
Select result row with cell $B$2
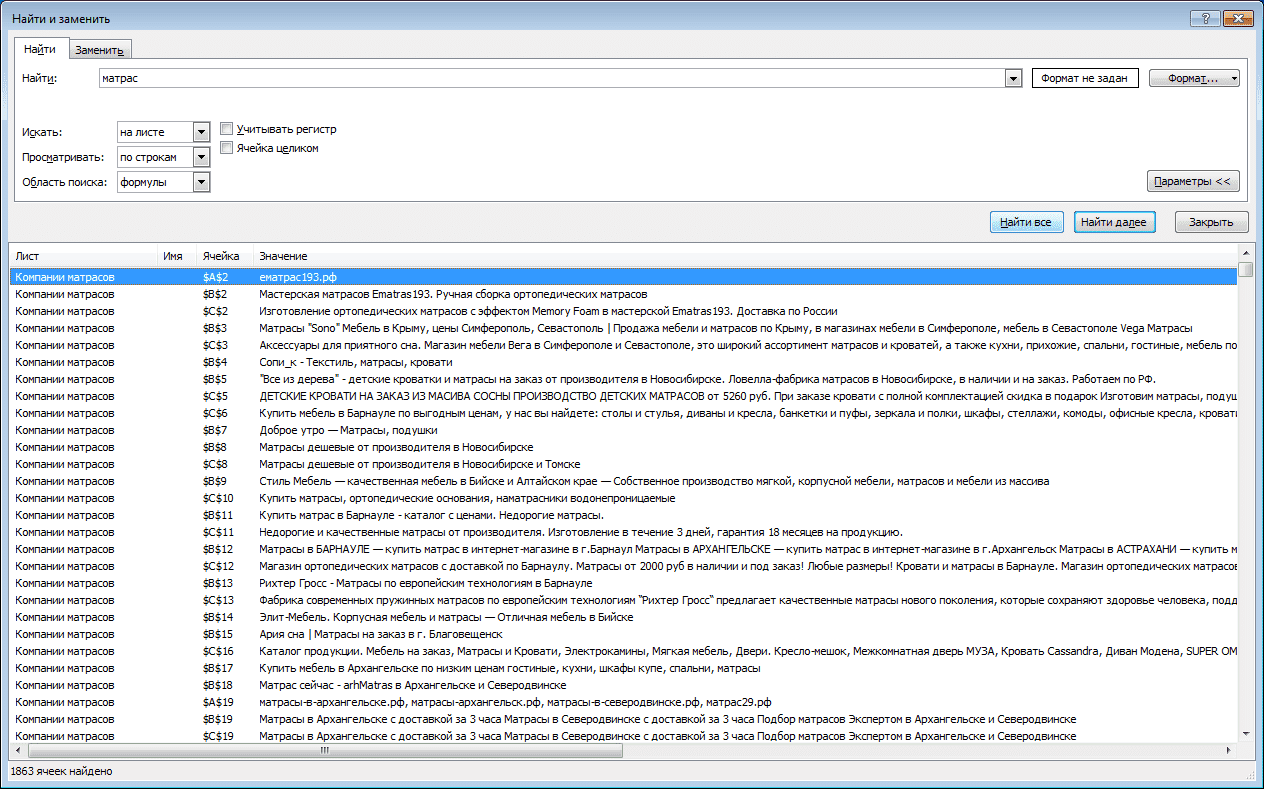click(623, 294)
